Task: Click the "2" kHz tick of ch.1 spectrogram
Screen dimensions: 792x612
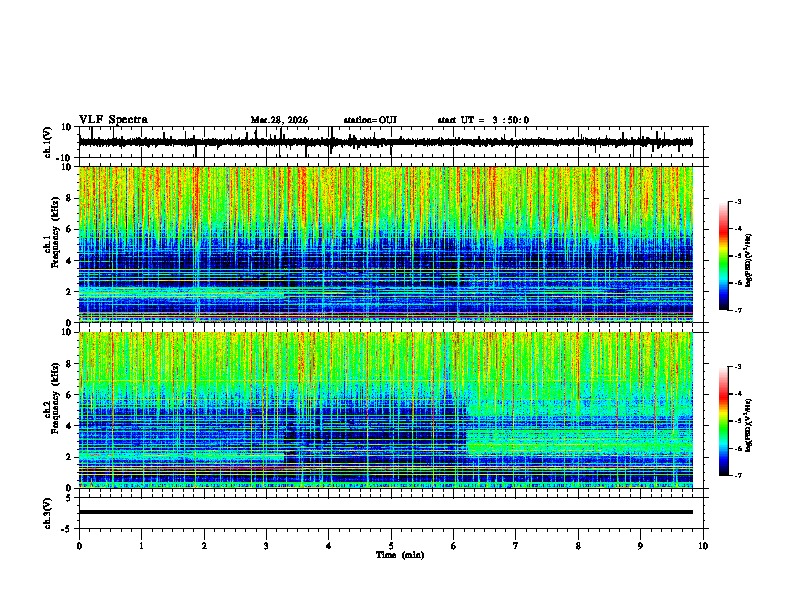Action: click(69, 292)
